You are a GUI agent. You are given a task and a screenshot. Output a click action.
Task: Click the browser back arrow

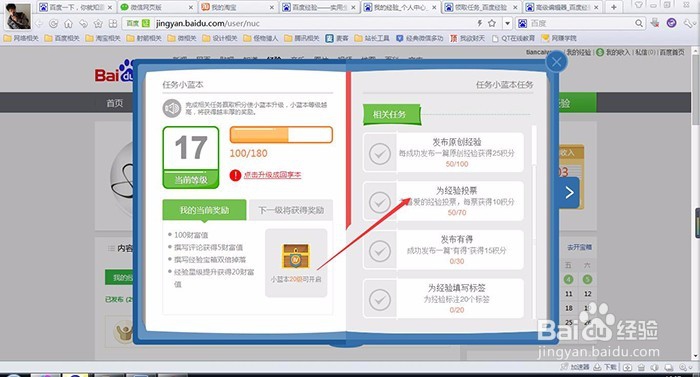tap(39, 23)
